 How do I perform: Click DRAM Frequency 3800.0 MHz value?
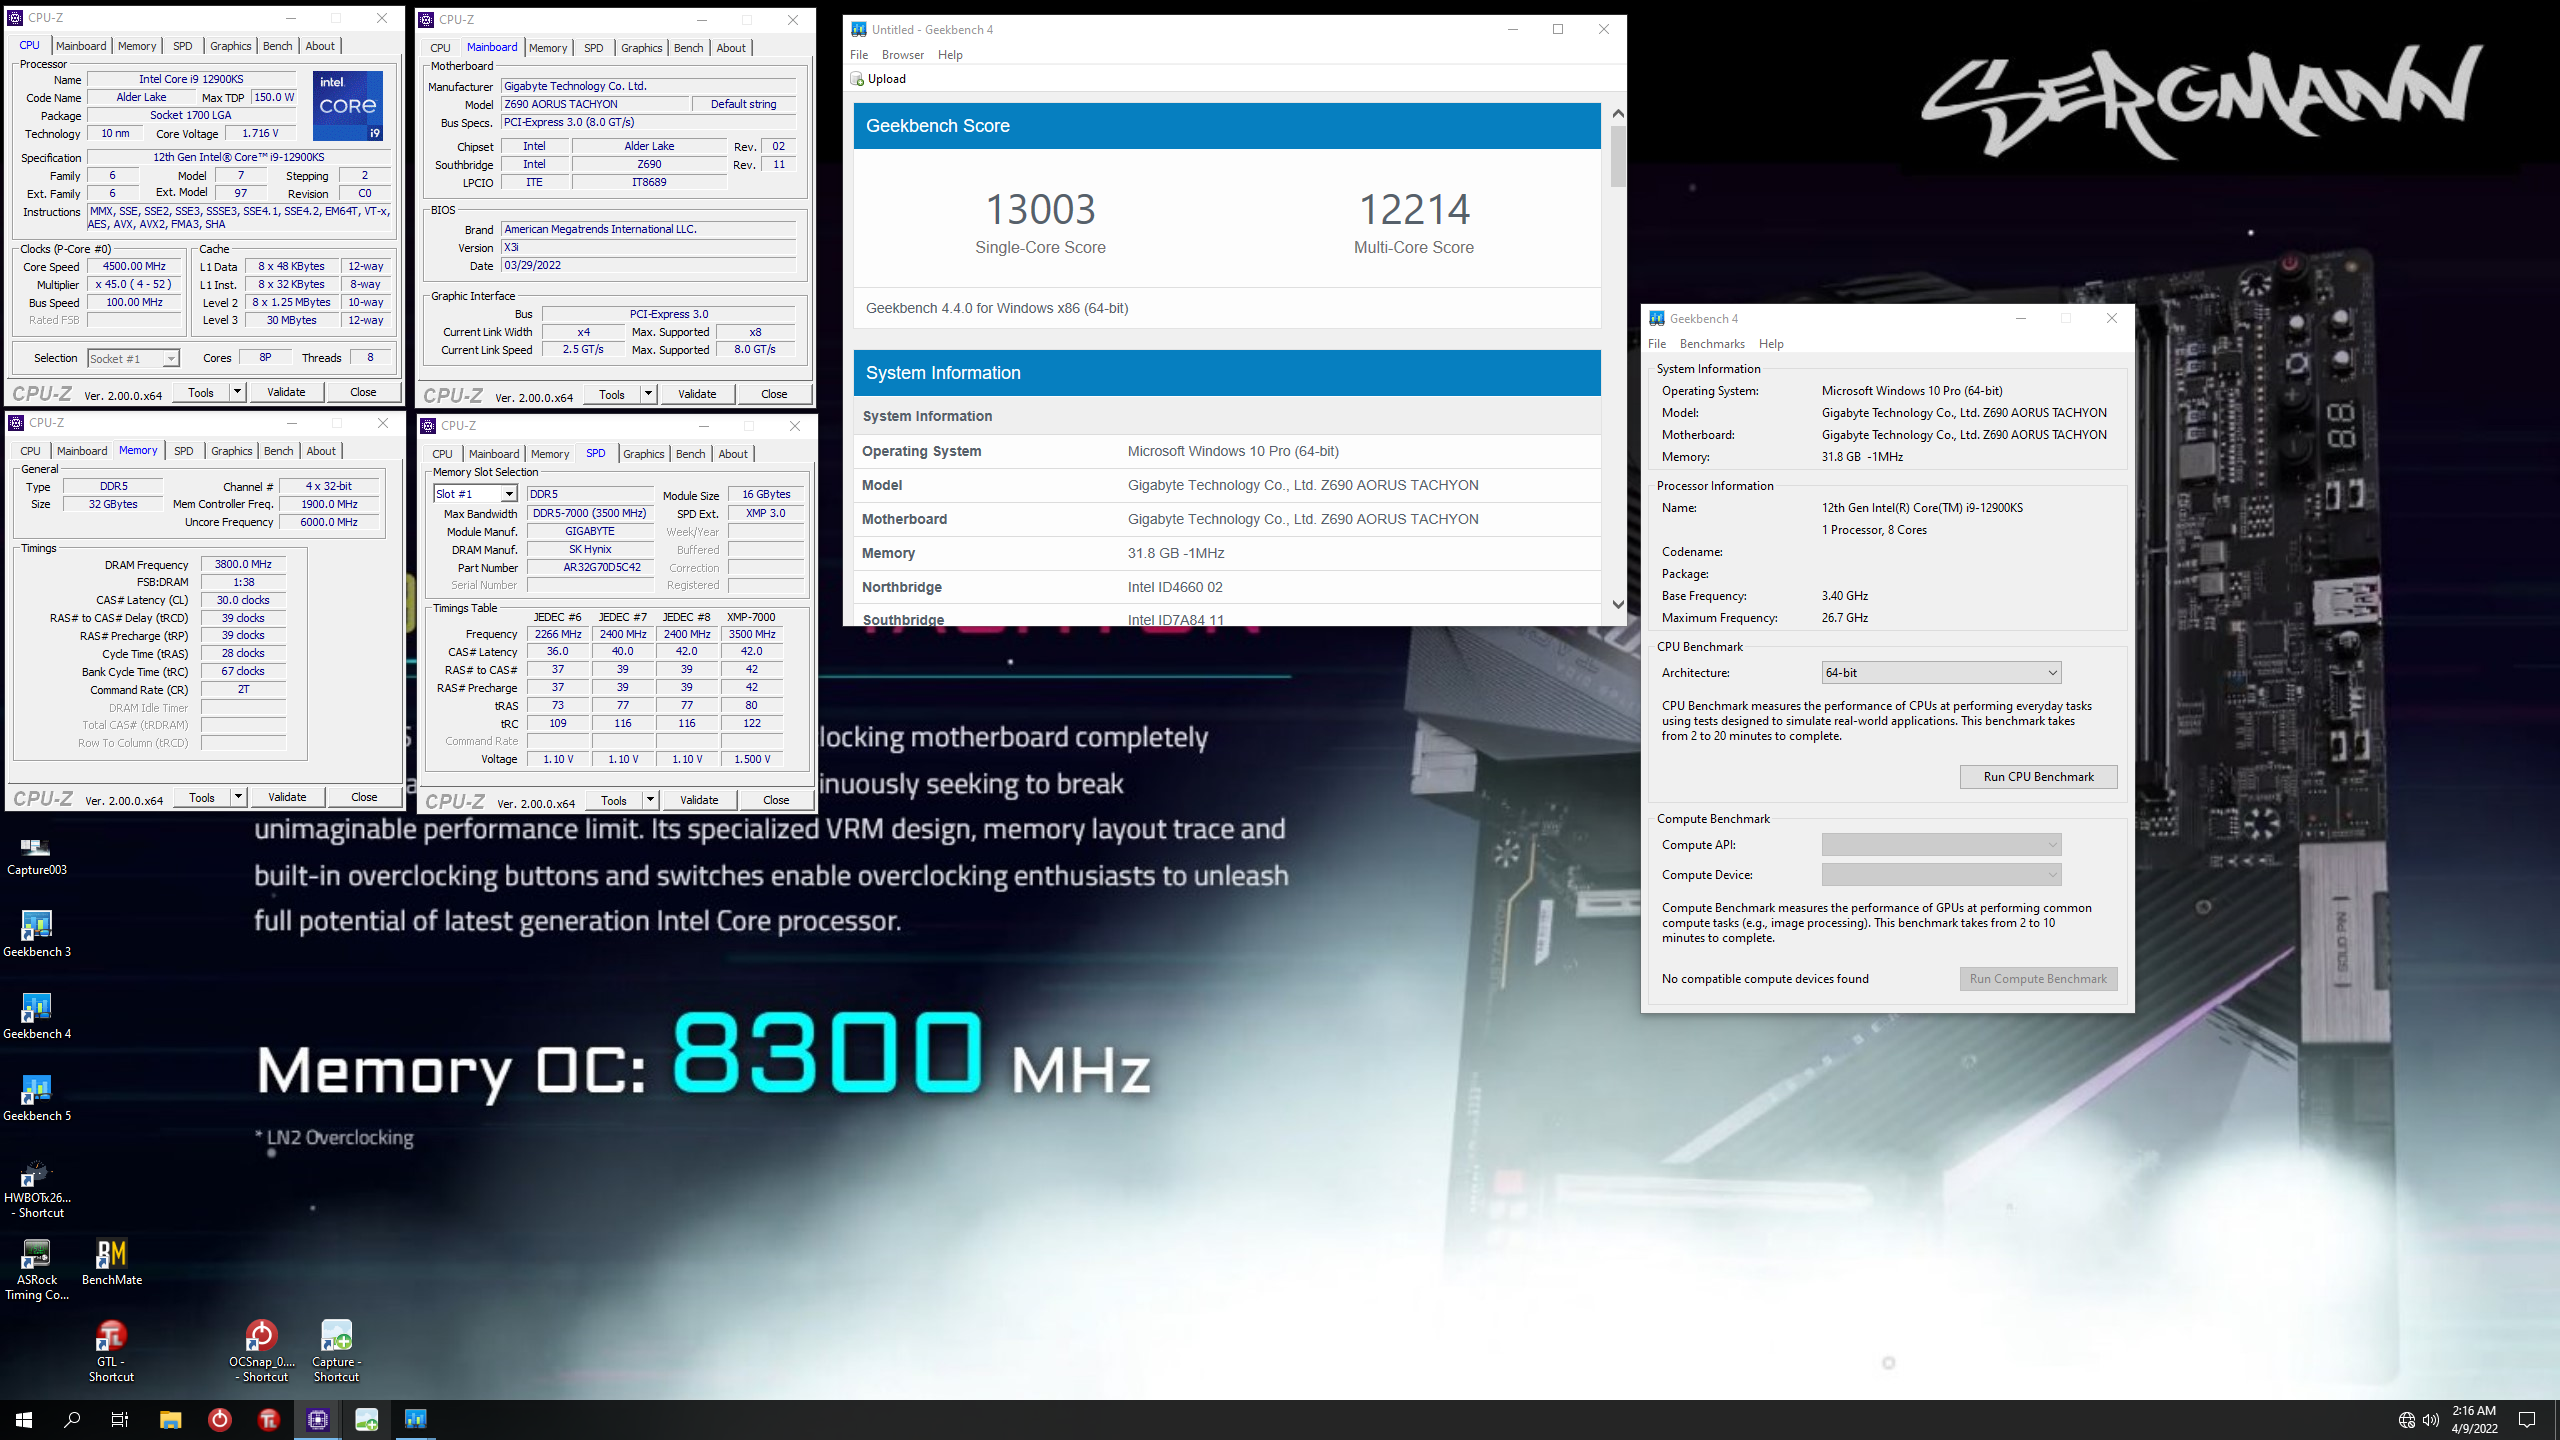click(x=243, y=565)
